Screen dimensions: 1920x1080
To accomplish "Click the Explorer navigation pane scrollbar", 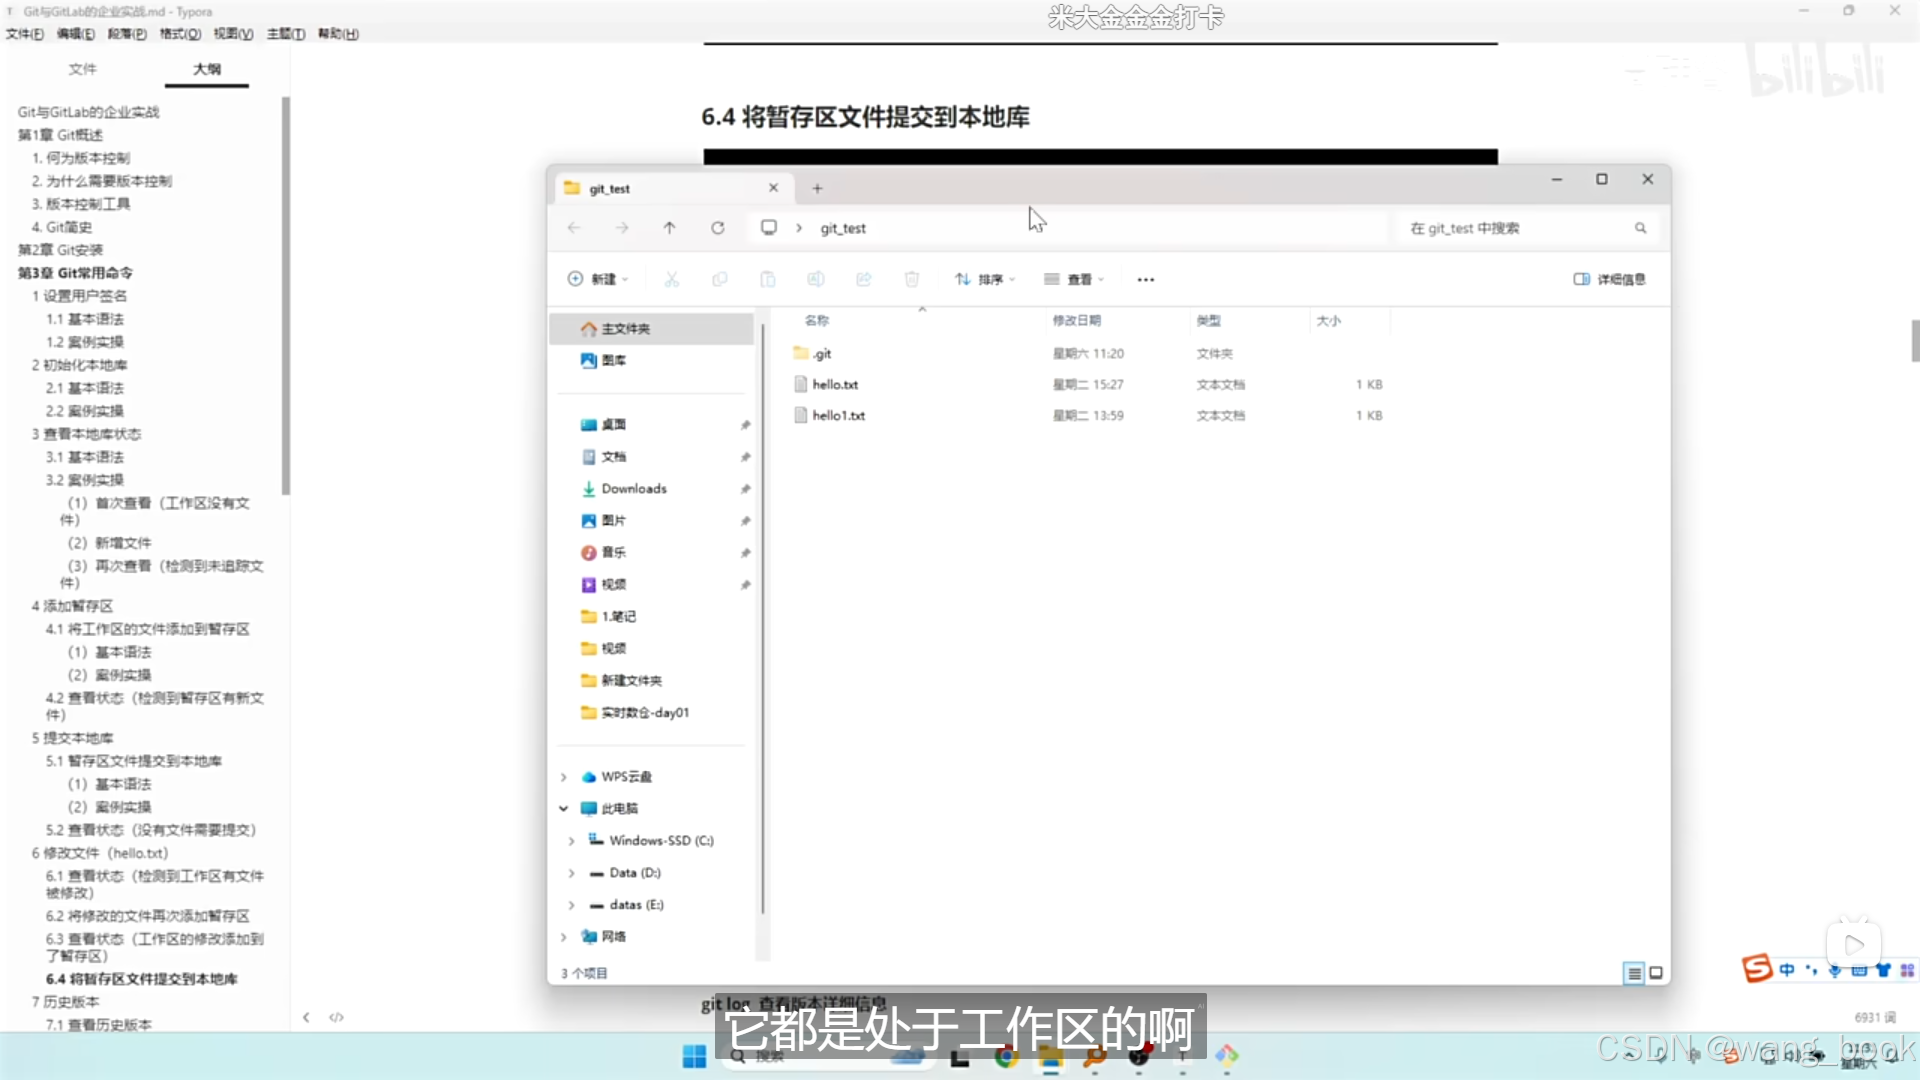I will 763,618.
